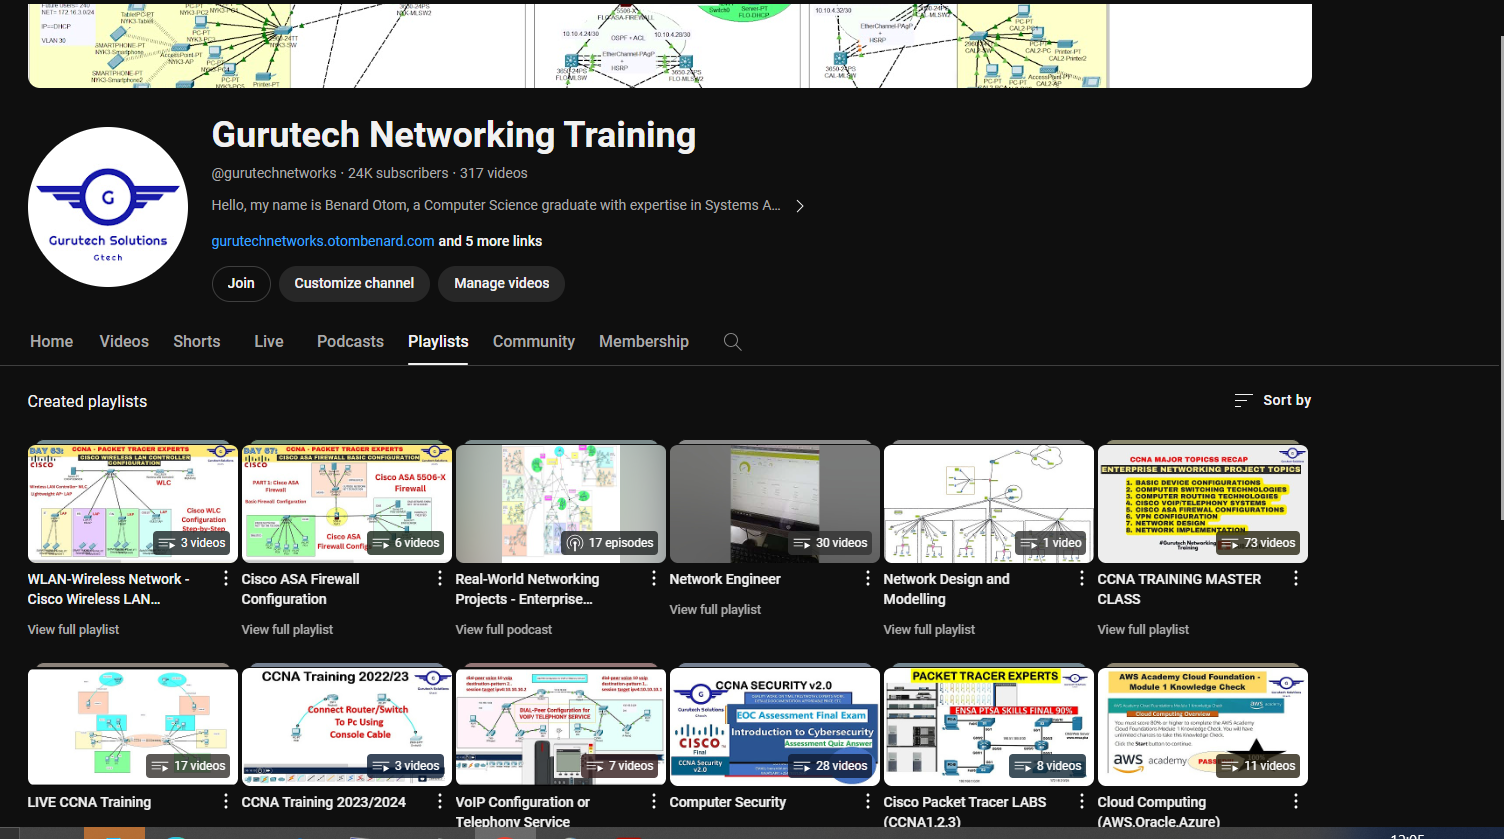
Task: Select the Membership tab
Action: point(643,342)
